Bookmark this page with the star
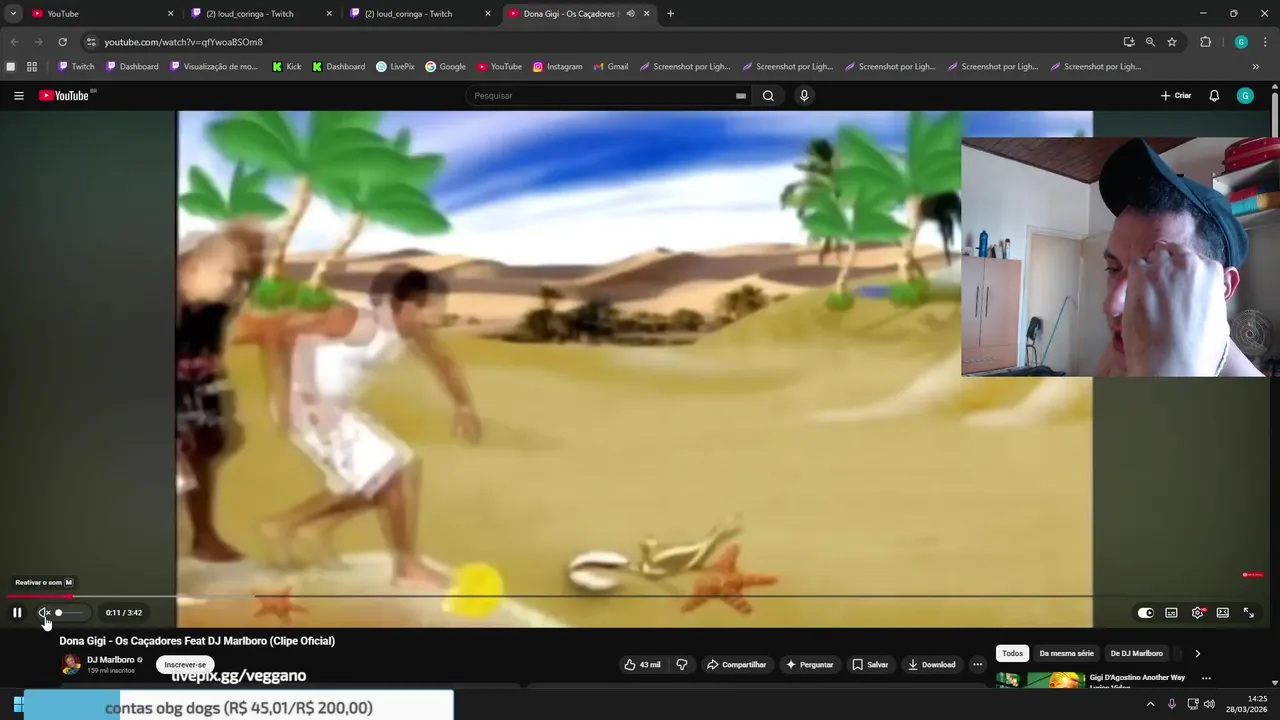 point(1172,42)
